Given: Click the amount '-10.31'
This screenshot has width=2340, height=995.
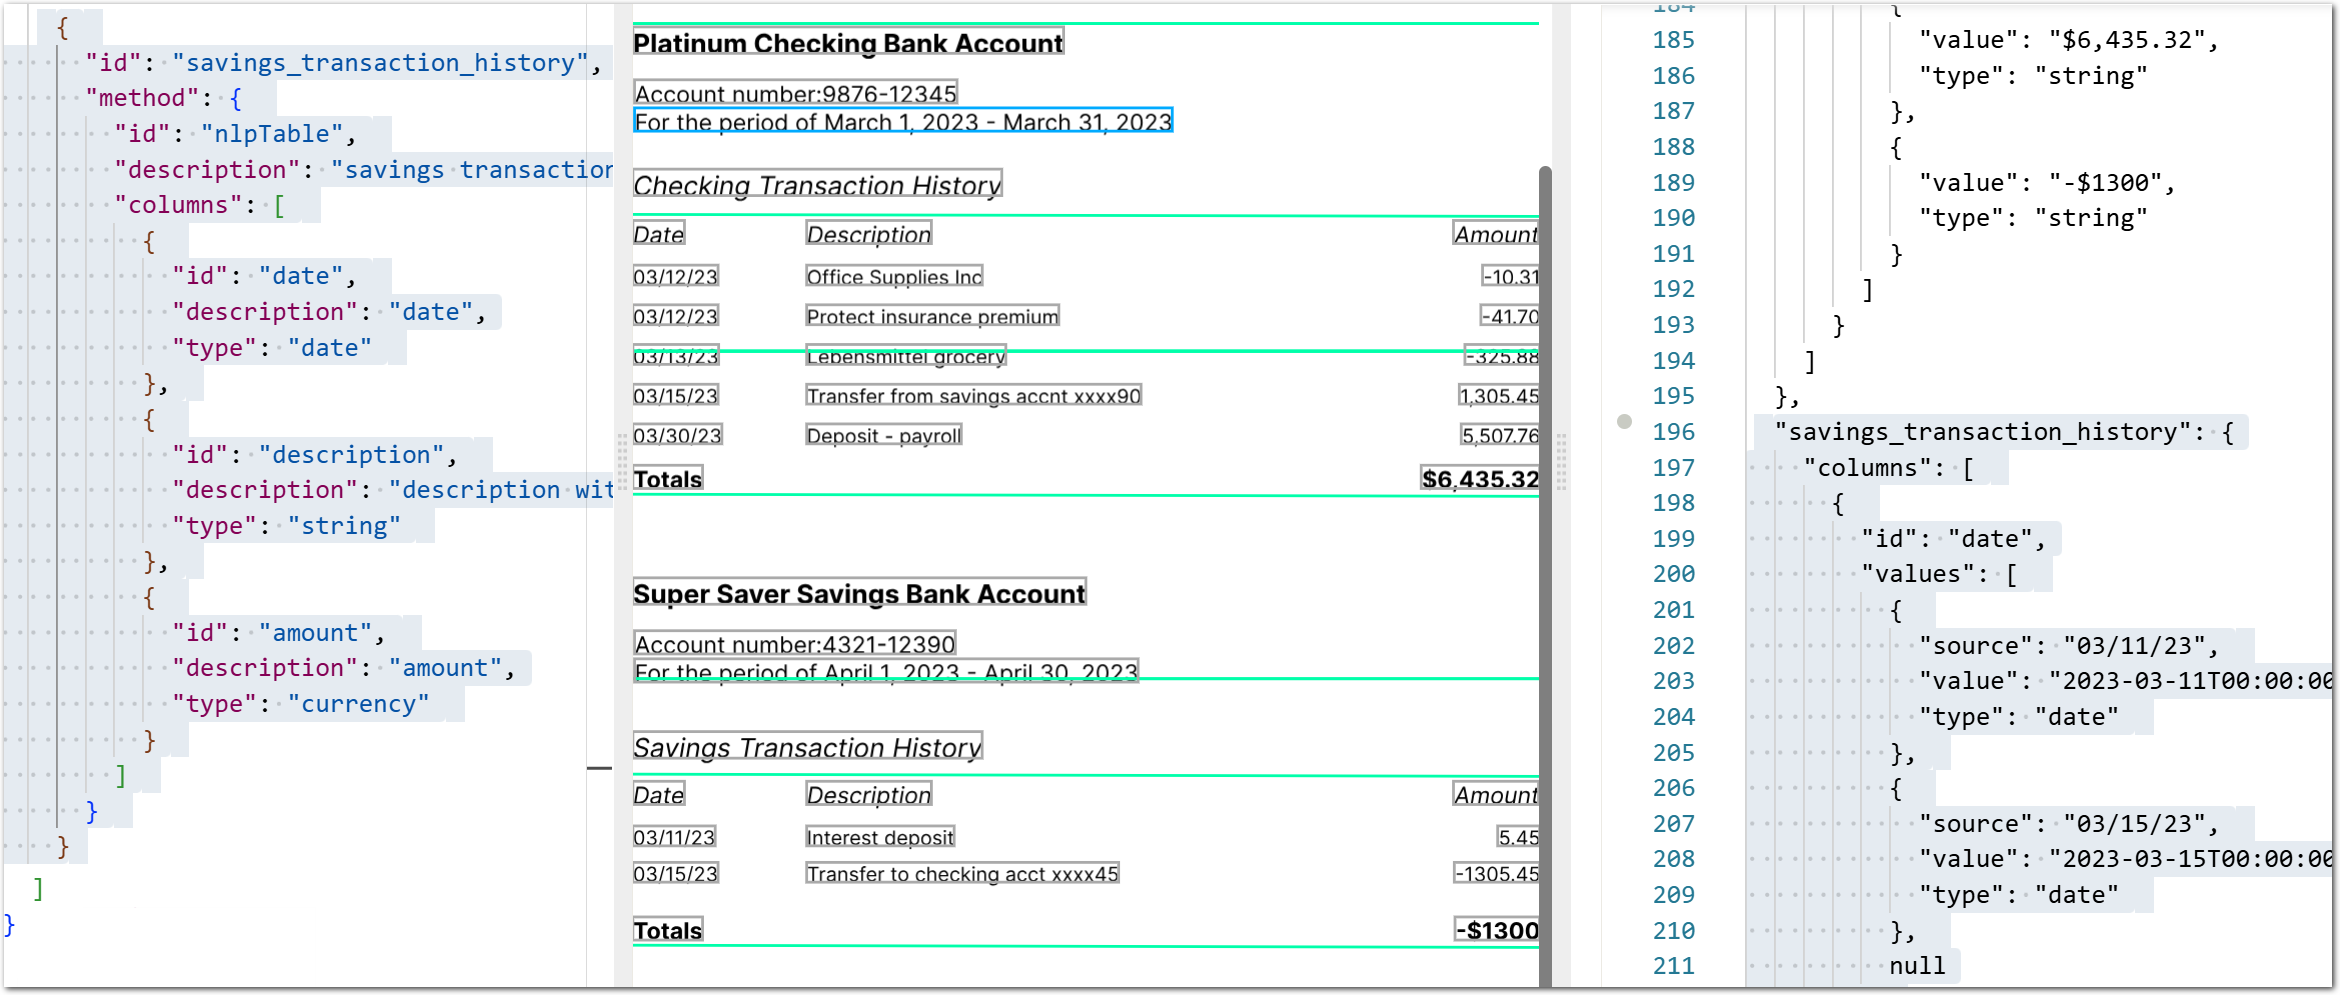Looking at the screenshot, I should click(x=1510, y=277).
